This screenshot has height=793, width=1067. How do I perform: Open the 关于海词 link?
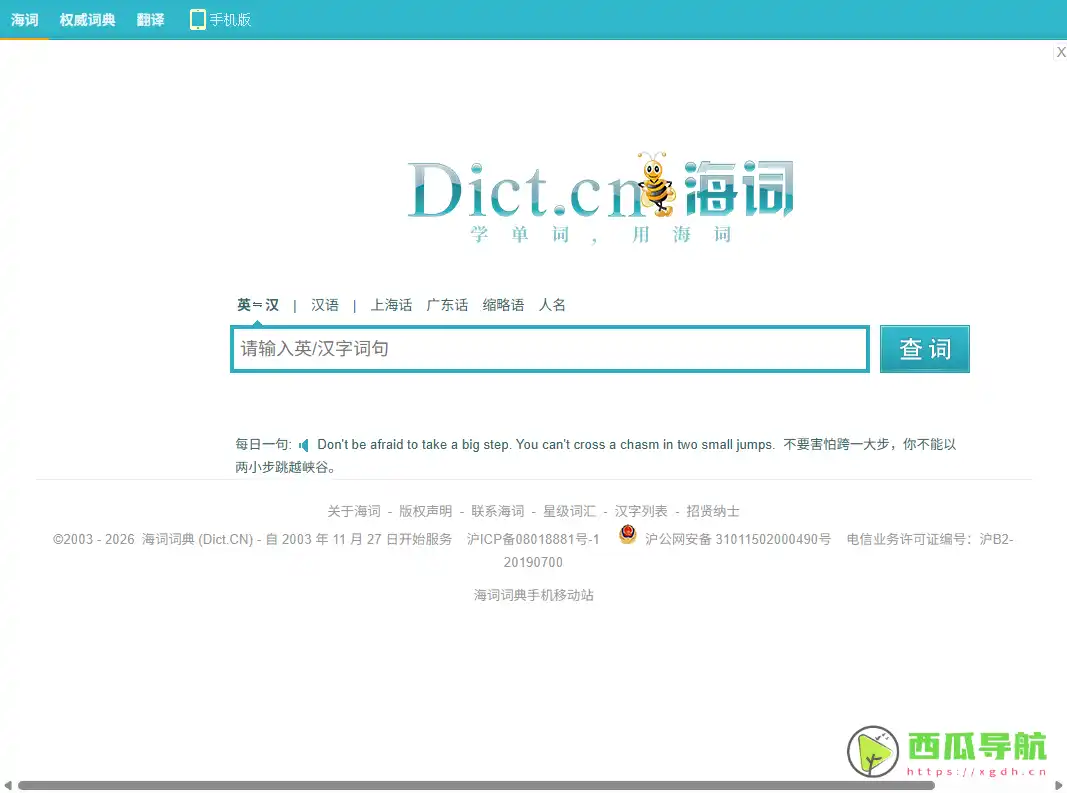354,511
